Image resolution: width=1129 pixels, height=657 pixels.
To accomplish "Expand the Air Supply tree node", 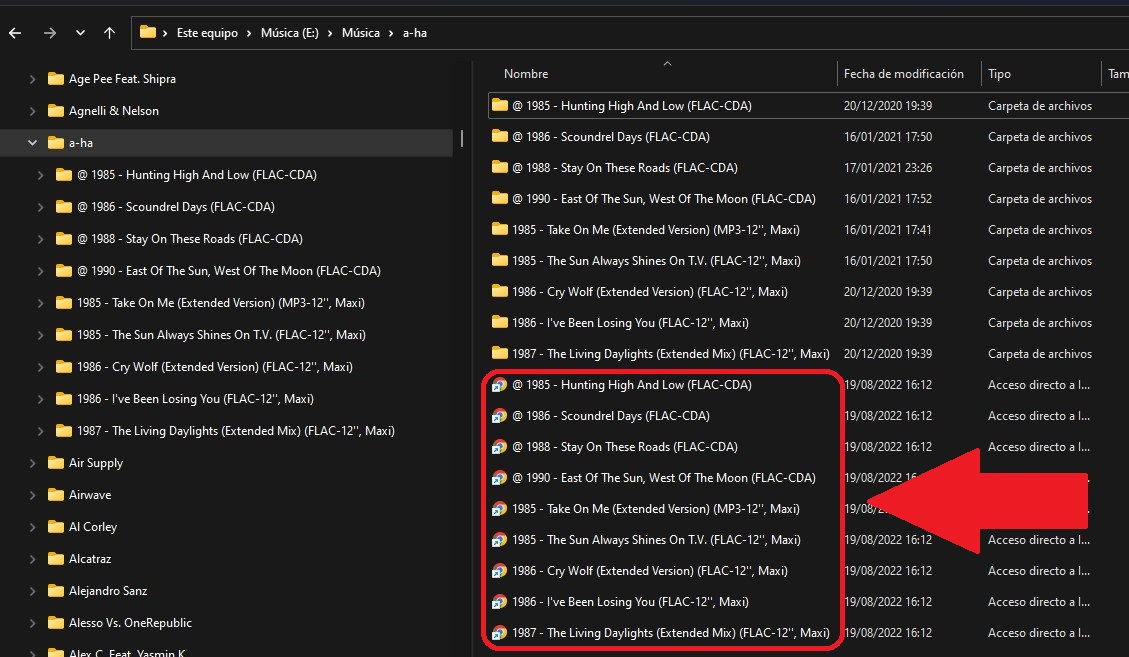I will point(32,463).
